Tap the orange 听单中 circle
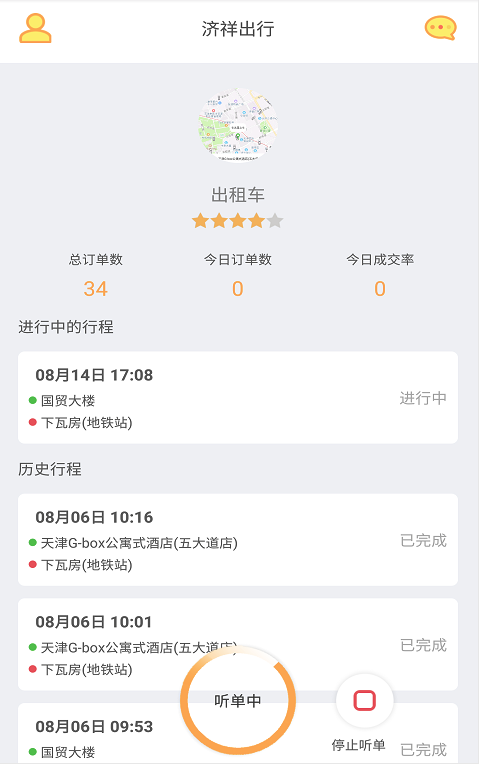 pos(238,701)
